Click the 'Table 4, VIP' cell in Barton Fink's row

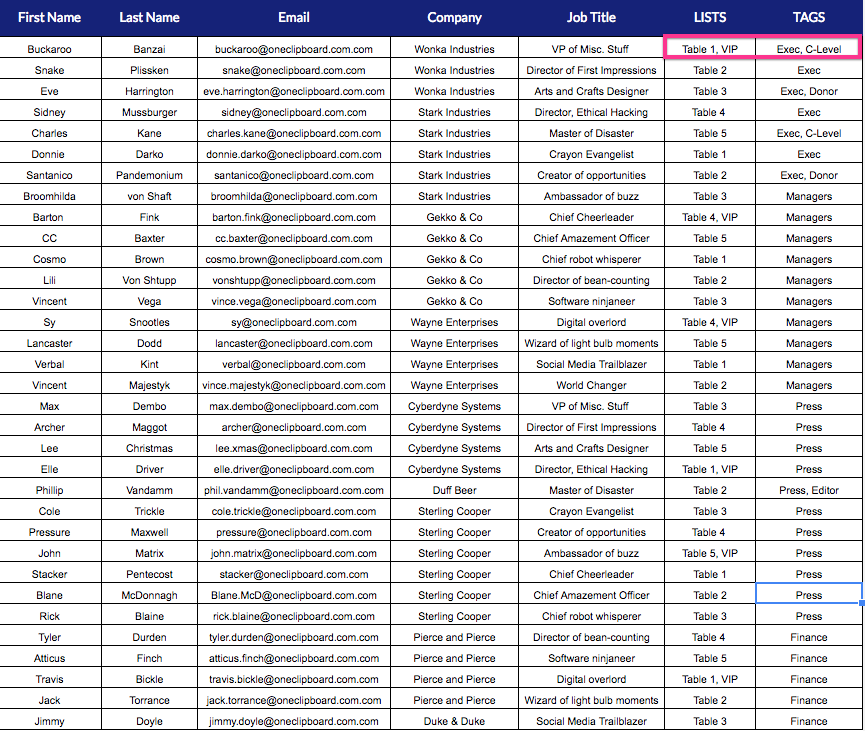point(710,217)
